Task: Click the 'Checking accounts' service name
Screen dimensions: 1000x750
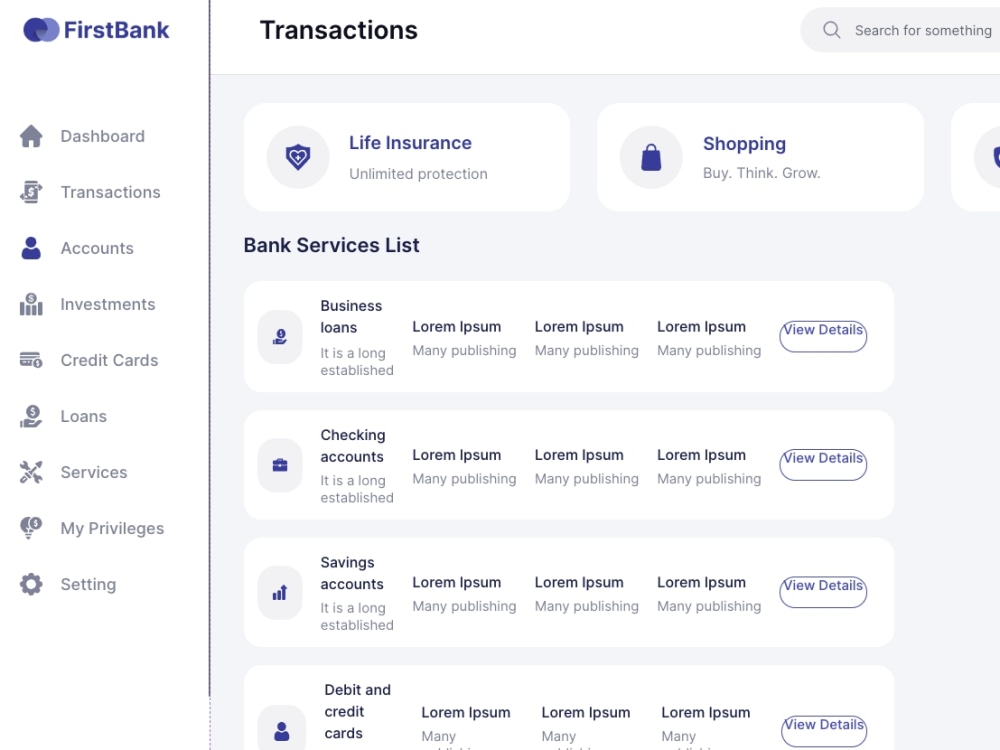Action: point(353,446)
